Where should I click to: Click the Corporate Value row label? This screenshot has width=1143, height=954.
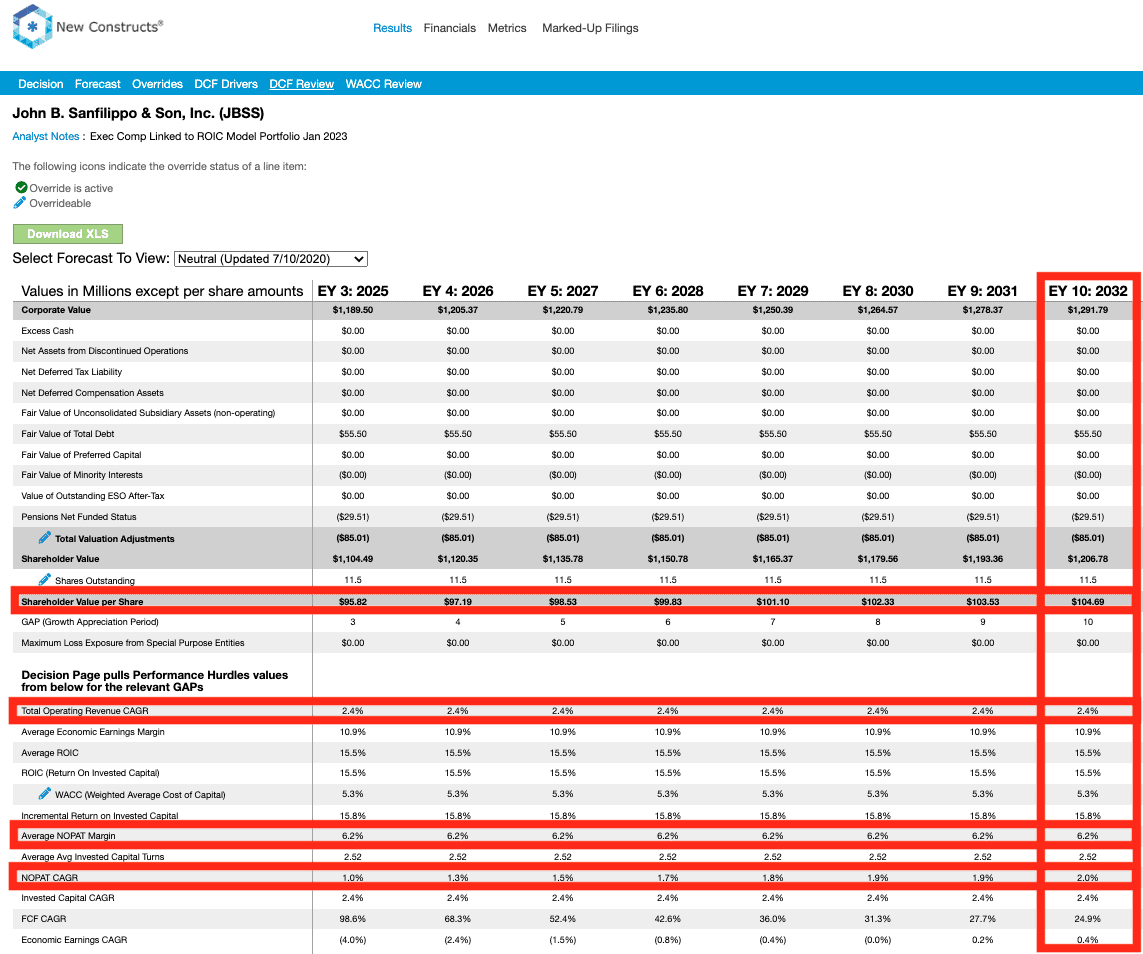56,310
